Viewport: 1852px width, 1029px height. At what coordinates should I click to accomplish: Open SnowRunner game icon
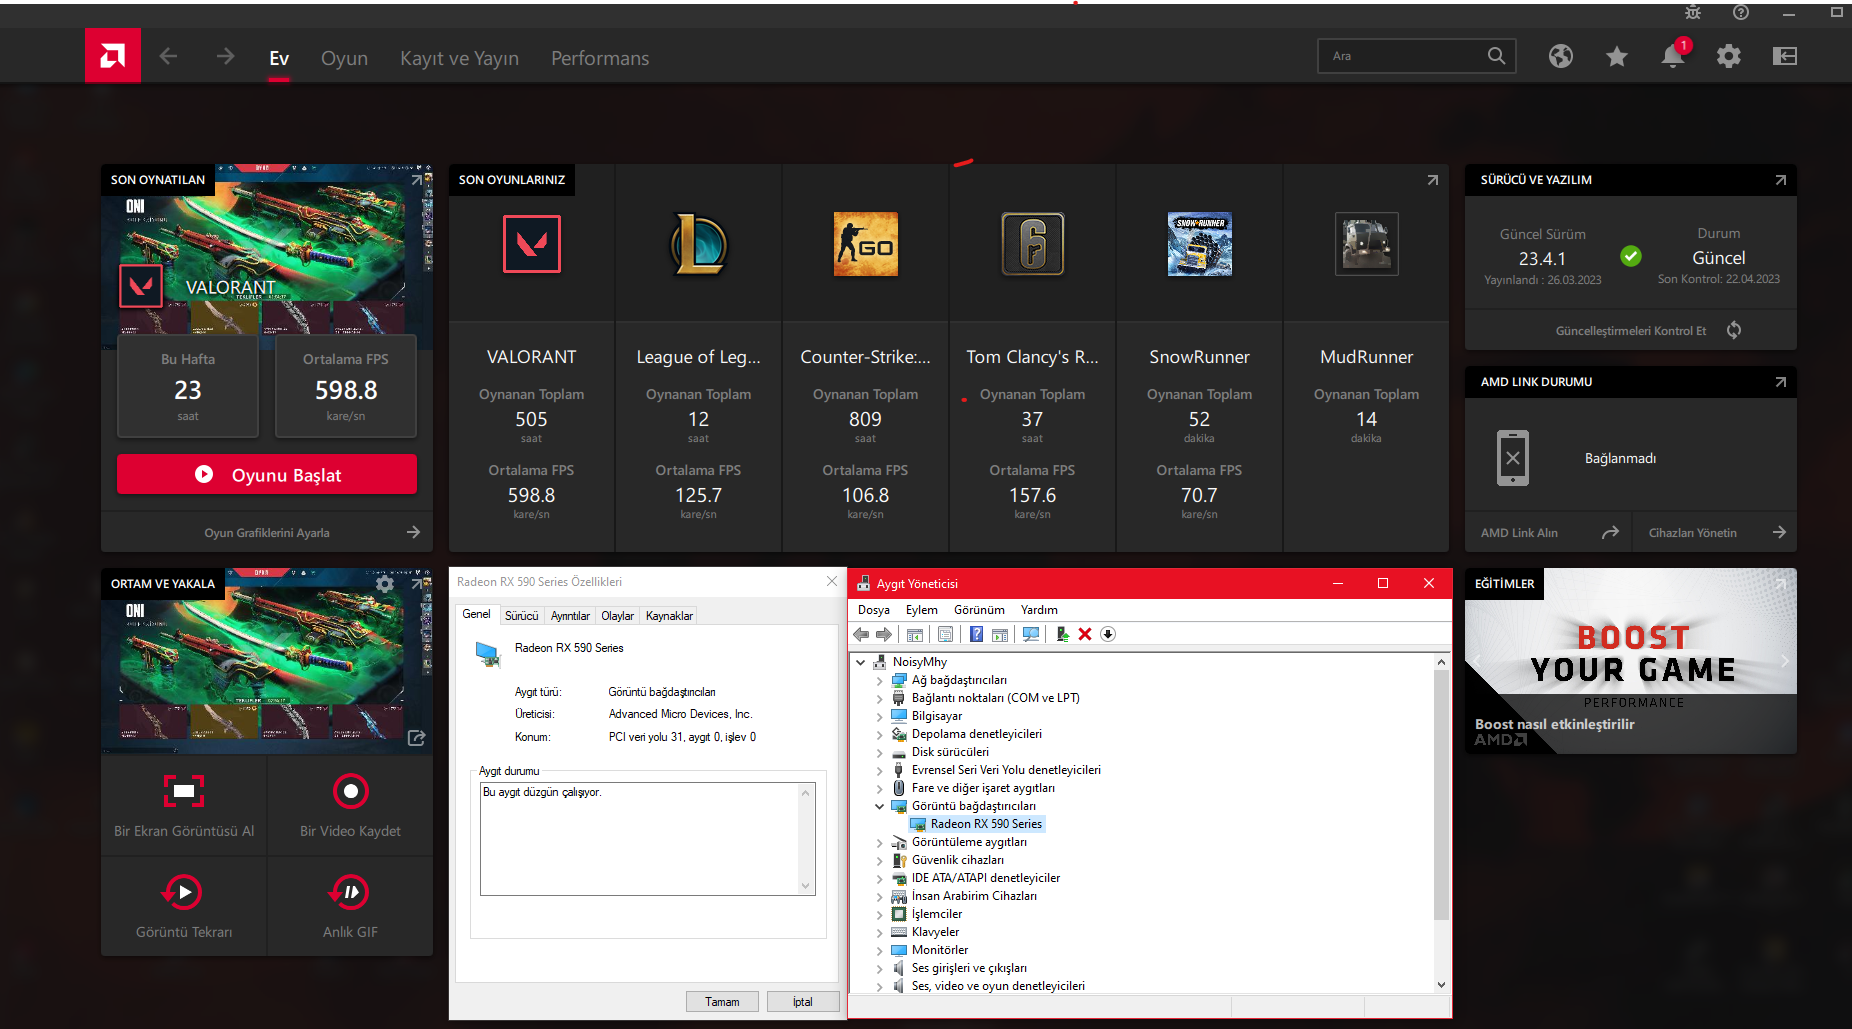[1199, 244]
